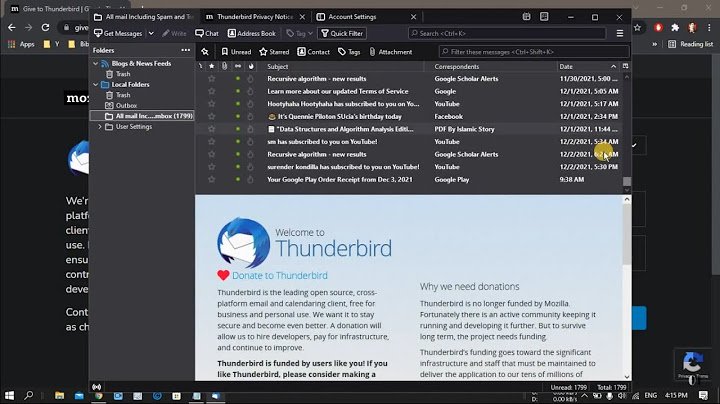The width and height of the screenshot is (720, 404).
Task: Click the Outbox folder under Local Folders
Action: point(126,105)
